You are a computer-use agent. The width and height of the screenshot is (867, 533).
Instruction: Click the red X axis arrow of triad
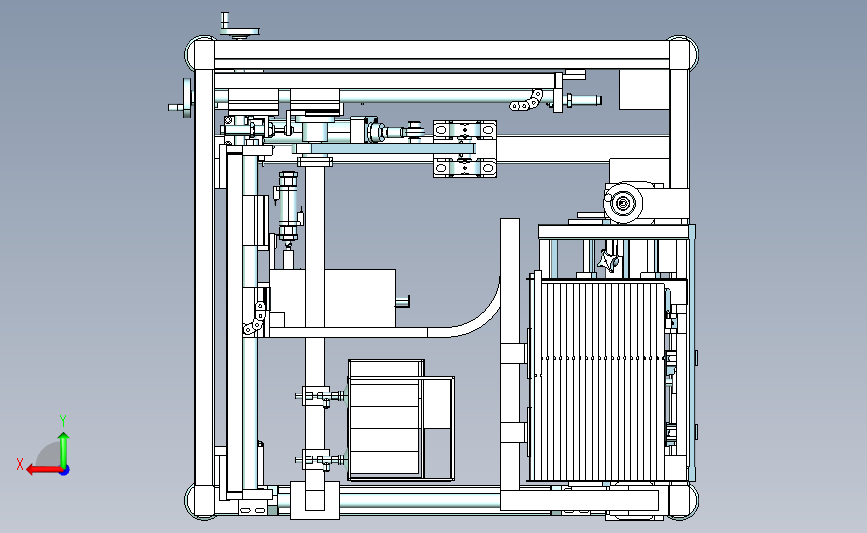43,470
